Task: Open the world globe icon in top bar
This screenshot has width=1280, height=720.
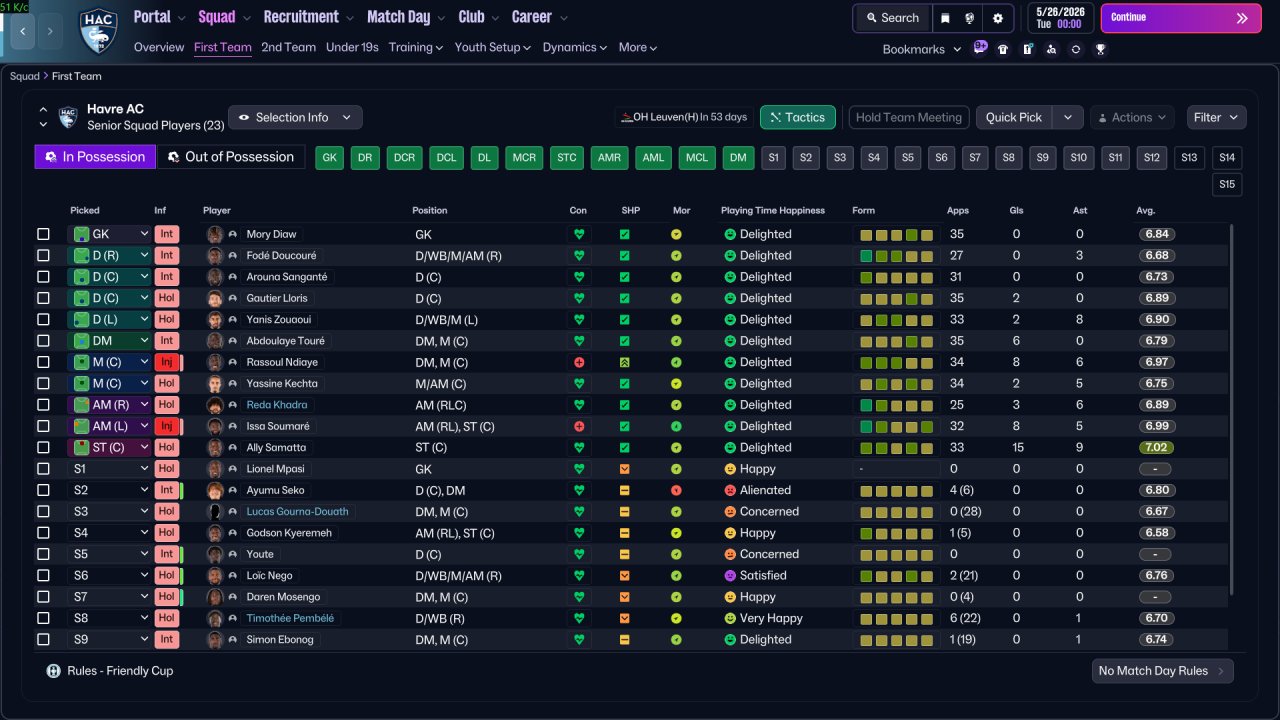Action: click(970, 18)
